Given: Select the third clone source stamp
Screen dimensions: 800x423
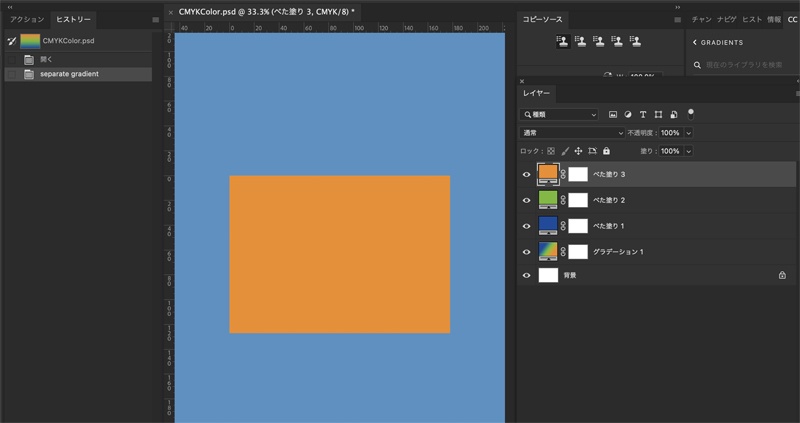Looking at the screenshot, I should pos(599,41).
